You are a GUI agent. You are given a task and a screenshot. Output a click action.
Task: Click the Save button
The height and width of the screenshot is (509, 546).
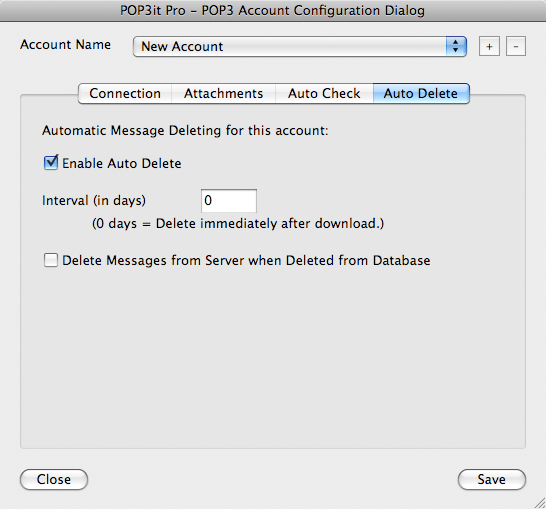(x=492, y=479)
